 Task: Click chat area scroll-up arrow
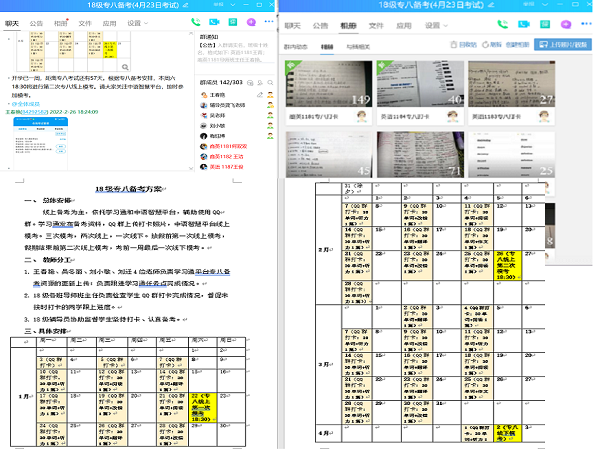coord(191,34)
